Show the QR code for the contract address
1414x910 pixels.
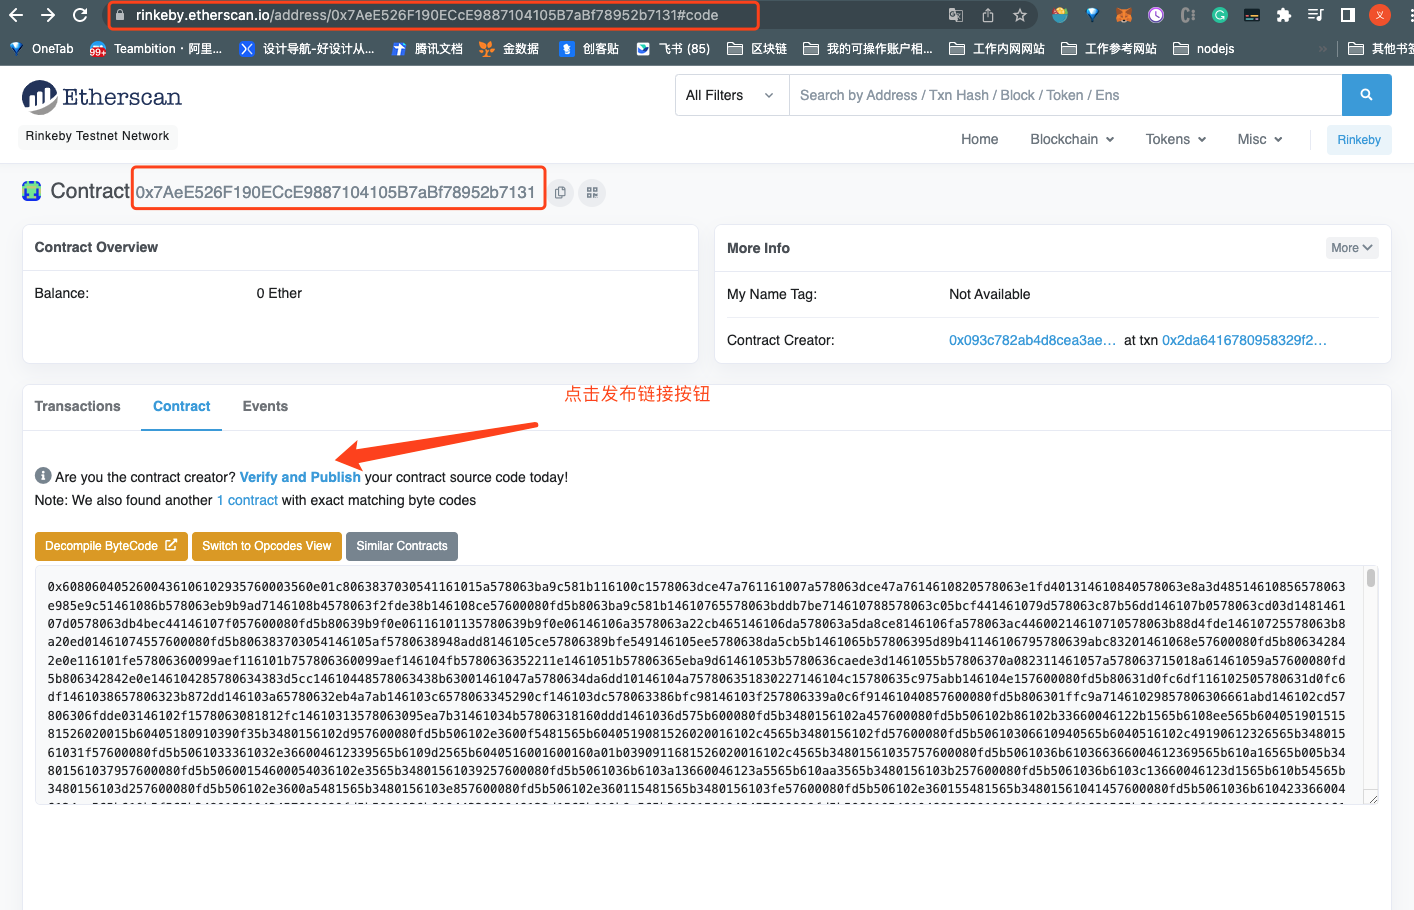pyautogui.click(x=592, y=193)
